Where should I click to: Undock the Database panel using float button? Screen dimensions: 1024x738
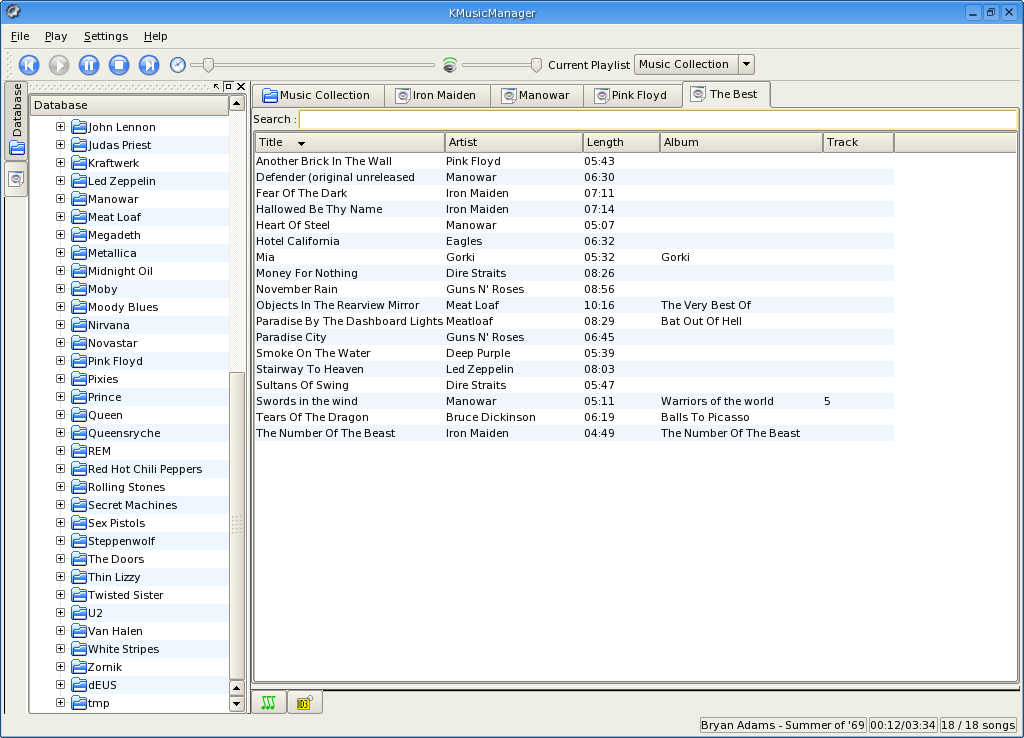pyautogui.click(x=228, y=87)
